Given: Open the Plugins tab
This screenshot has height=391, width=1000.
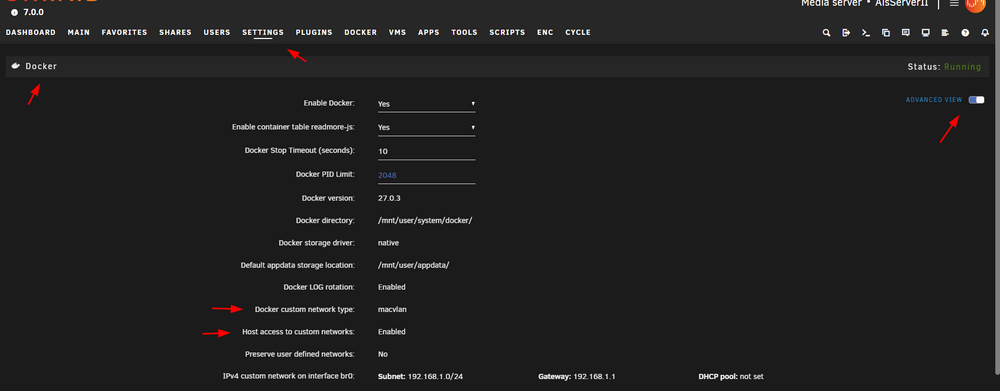Looking at the screenshot, I should (314, 33).
